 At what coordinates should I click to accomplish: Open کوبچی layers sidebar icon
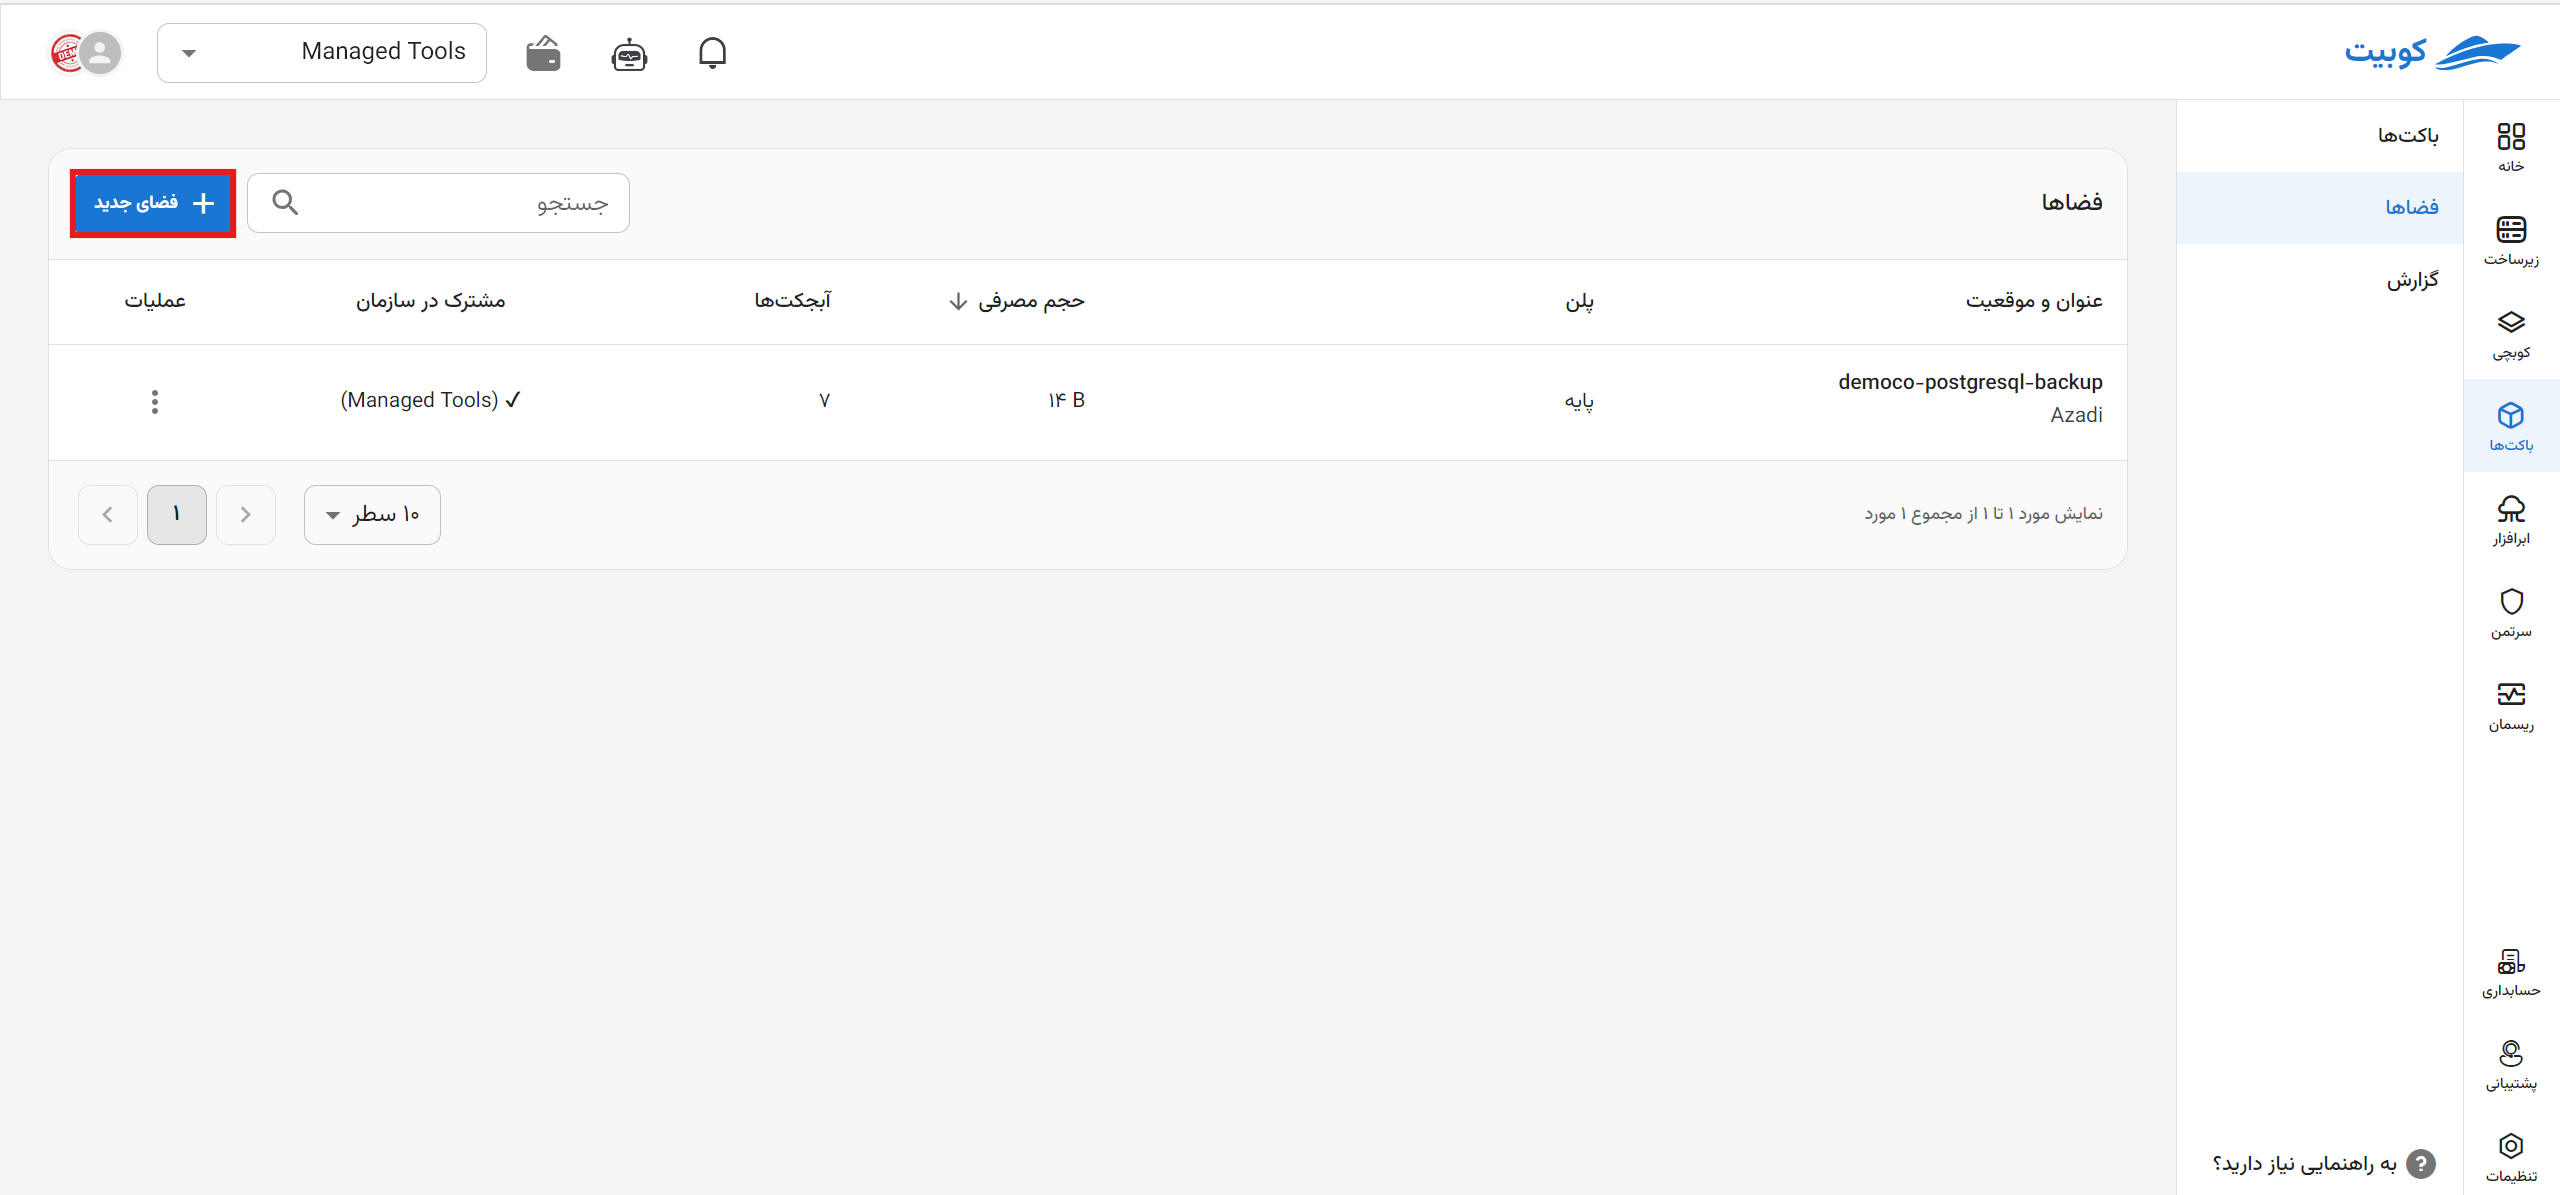(2511, 334)
